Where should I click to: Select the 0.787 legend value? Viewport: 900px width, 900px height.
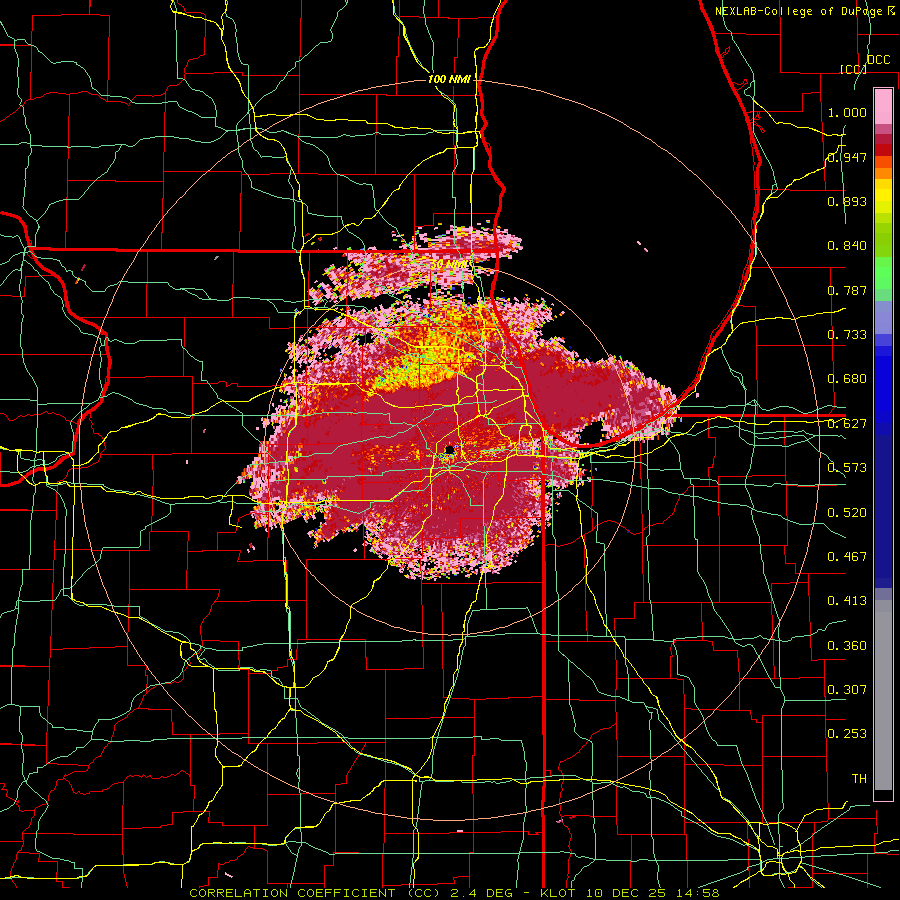pos(847,290)
